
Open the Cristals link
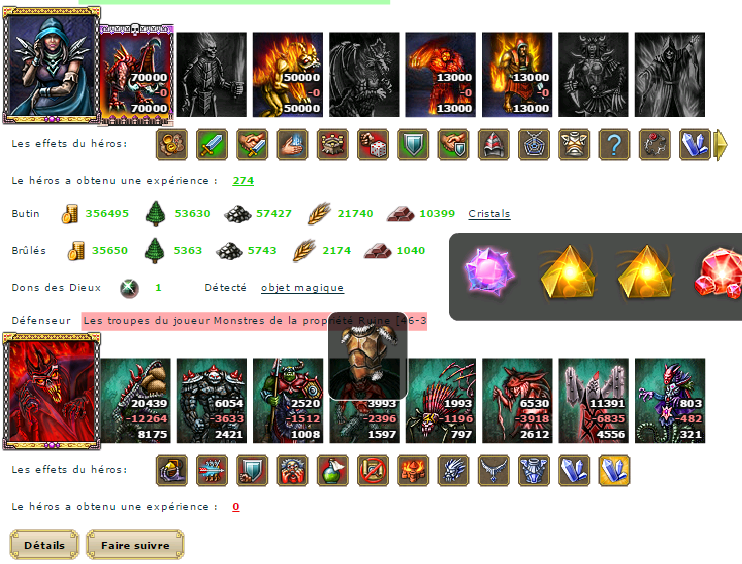pyautogui.click(x=489, y=214)
